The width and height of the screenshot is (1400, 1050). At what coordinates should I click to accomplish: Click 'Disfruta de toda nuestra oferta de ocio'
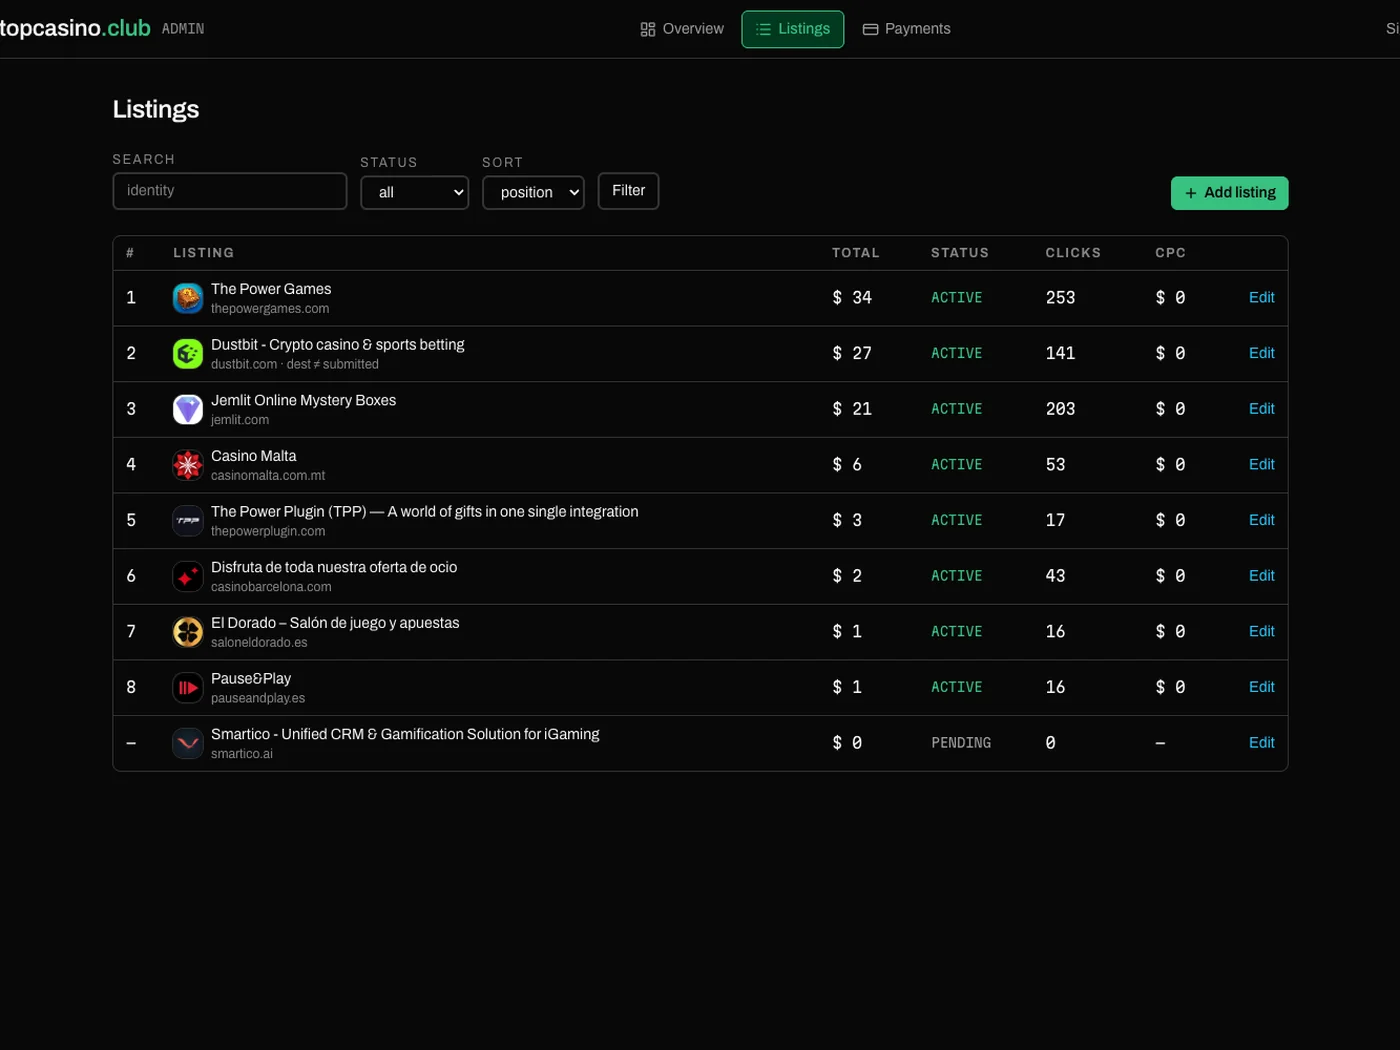(334, 568)
